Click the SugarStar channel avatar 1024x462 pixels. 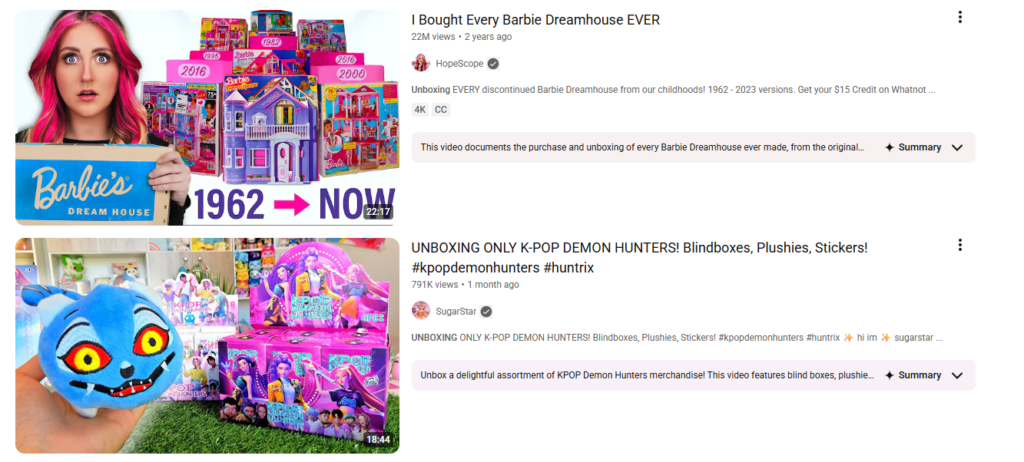pos(421,311)
